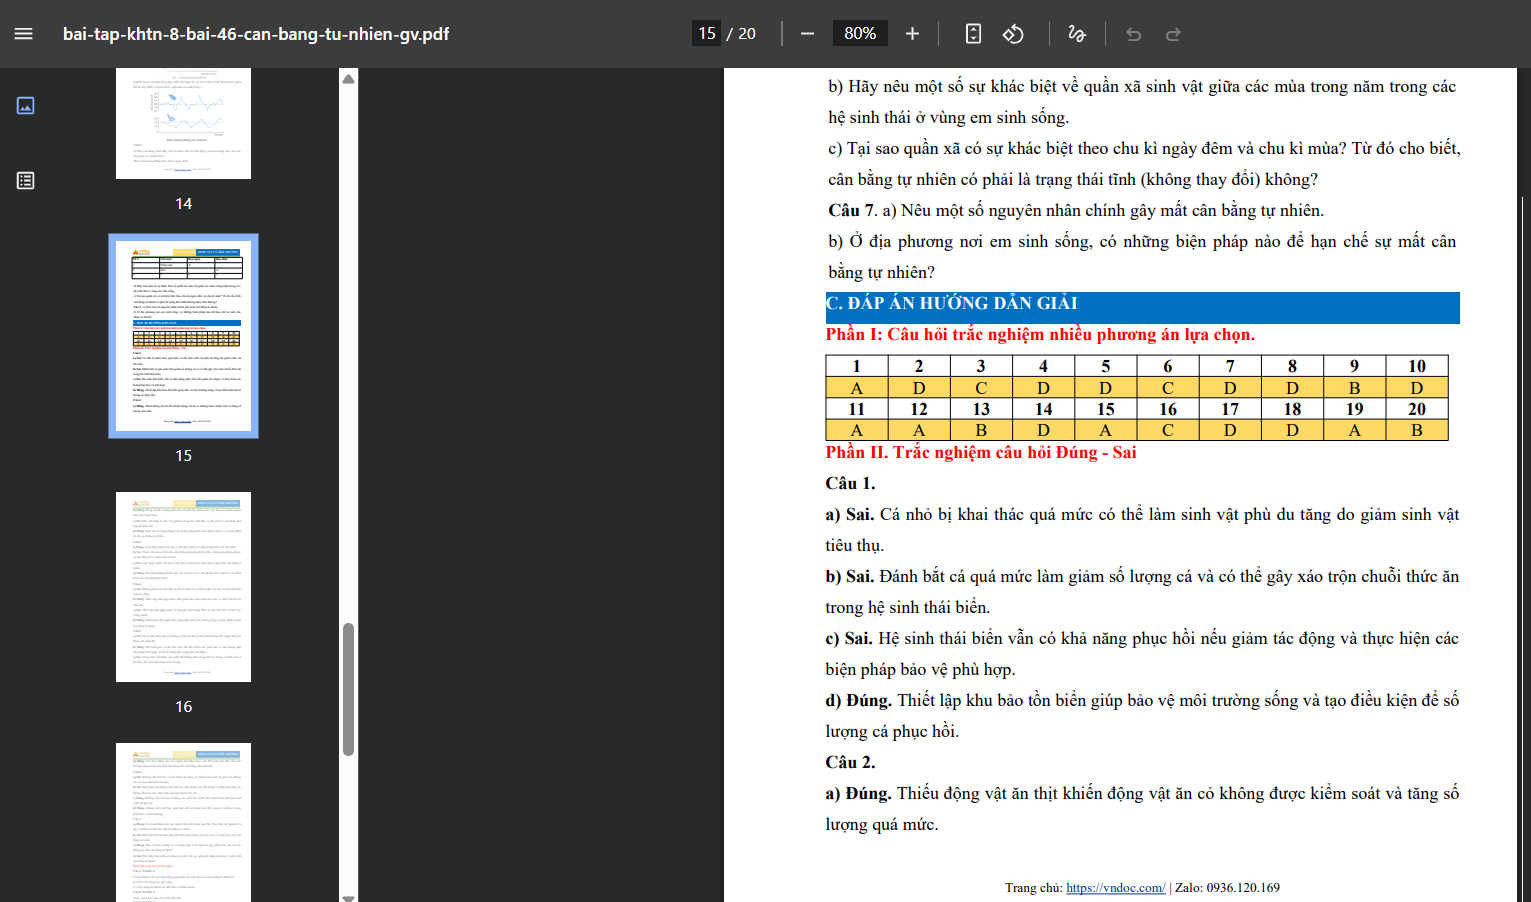Viewport: 1531px width, 902px height.
Task: Open the partially visible page 17 thumbnail
Action: click(x=183, y=822)
